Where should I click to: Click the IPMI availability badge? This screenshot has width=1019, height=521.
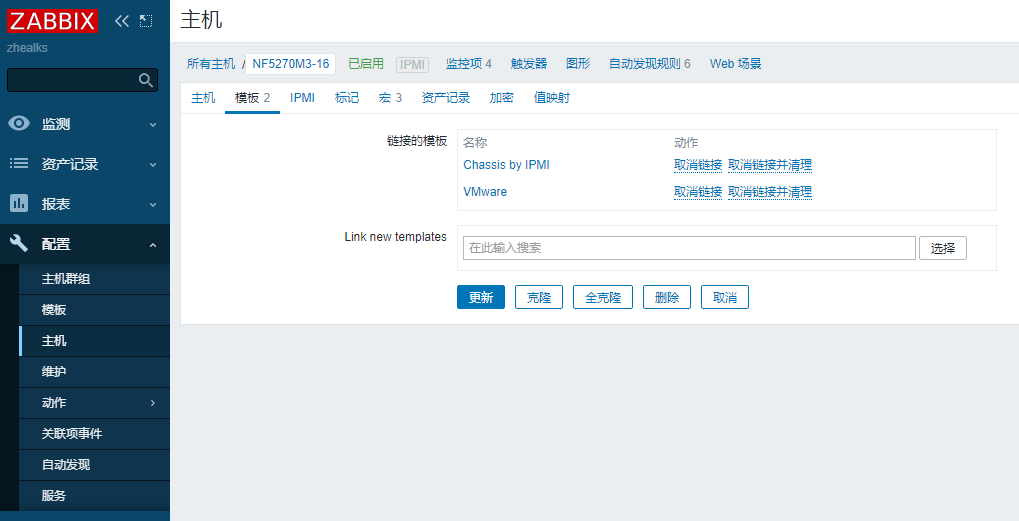(412, 64)
